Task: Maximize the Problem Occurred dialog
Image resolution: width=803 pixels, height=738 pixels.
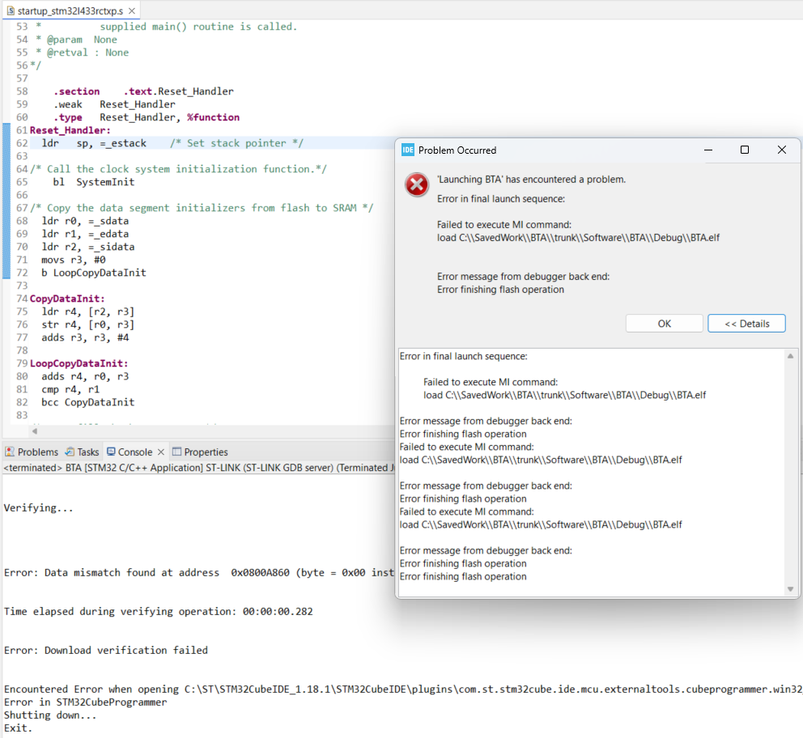Action: 745,150
